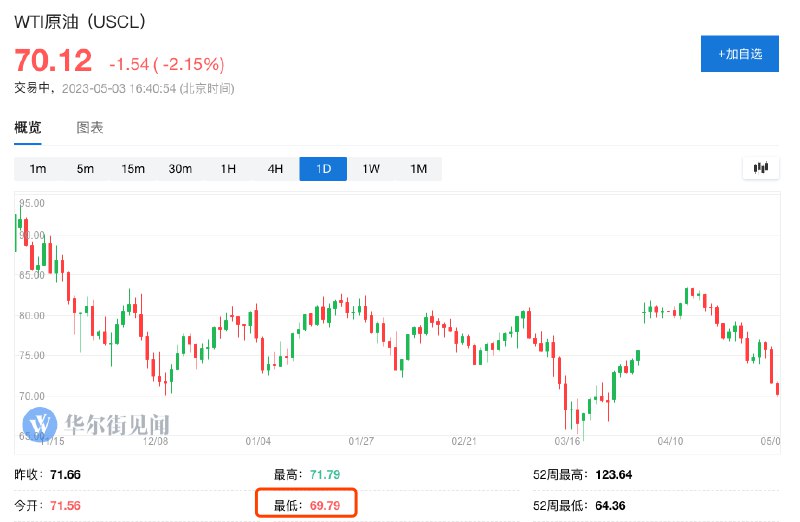The height and width of the screenshot is (522, 800).
Task: Click the 最低 value 69.79
Action: pyautogui.click(x=324, y=506)
